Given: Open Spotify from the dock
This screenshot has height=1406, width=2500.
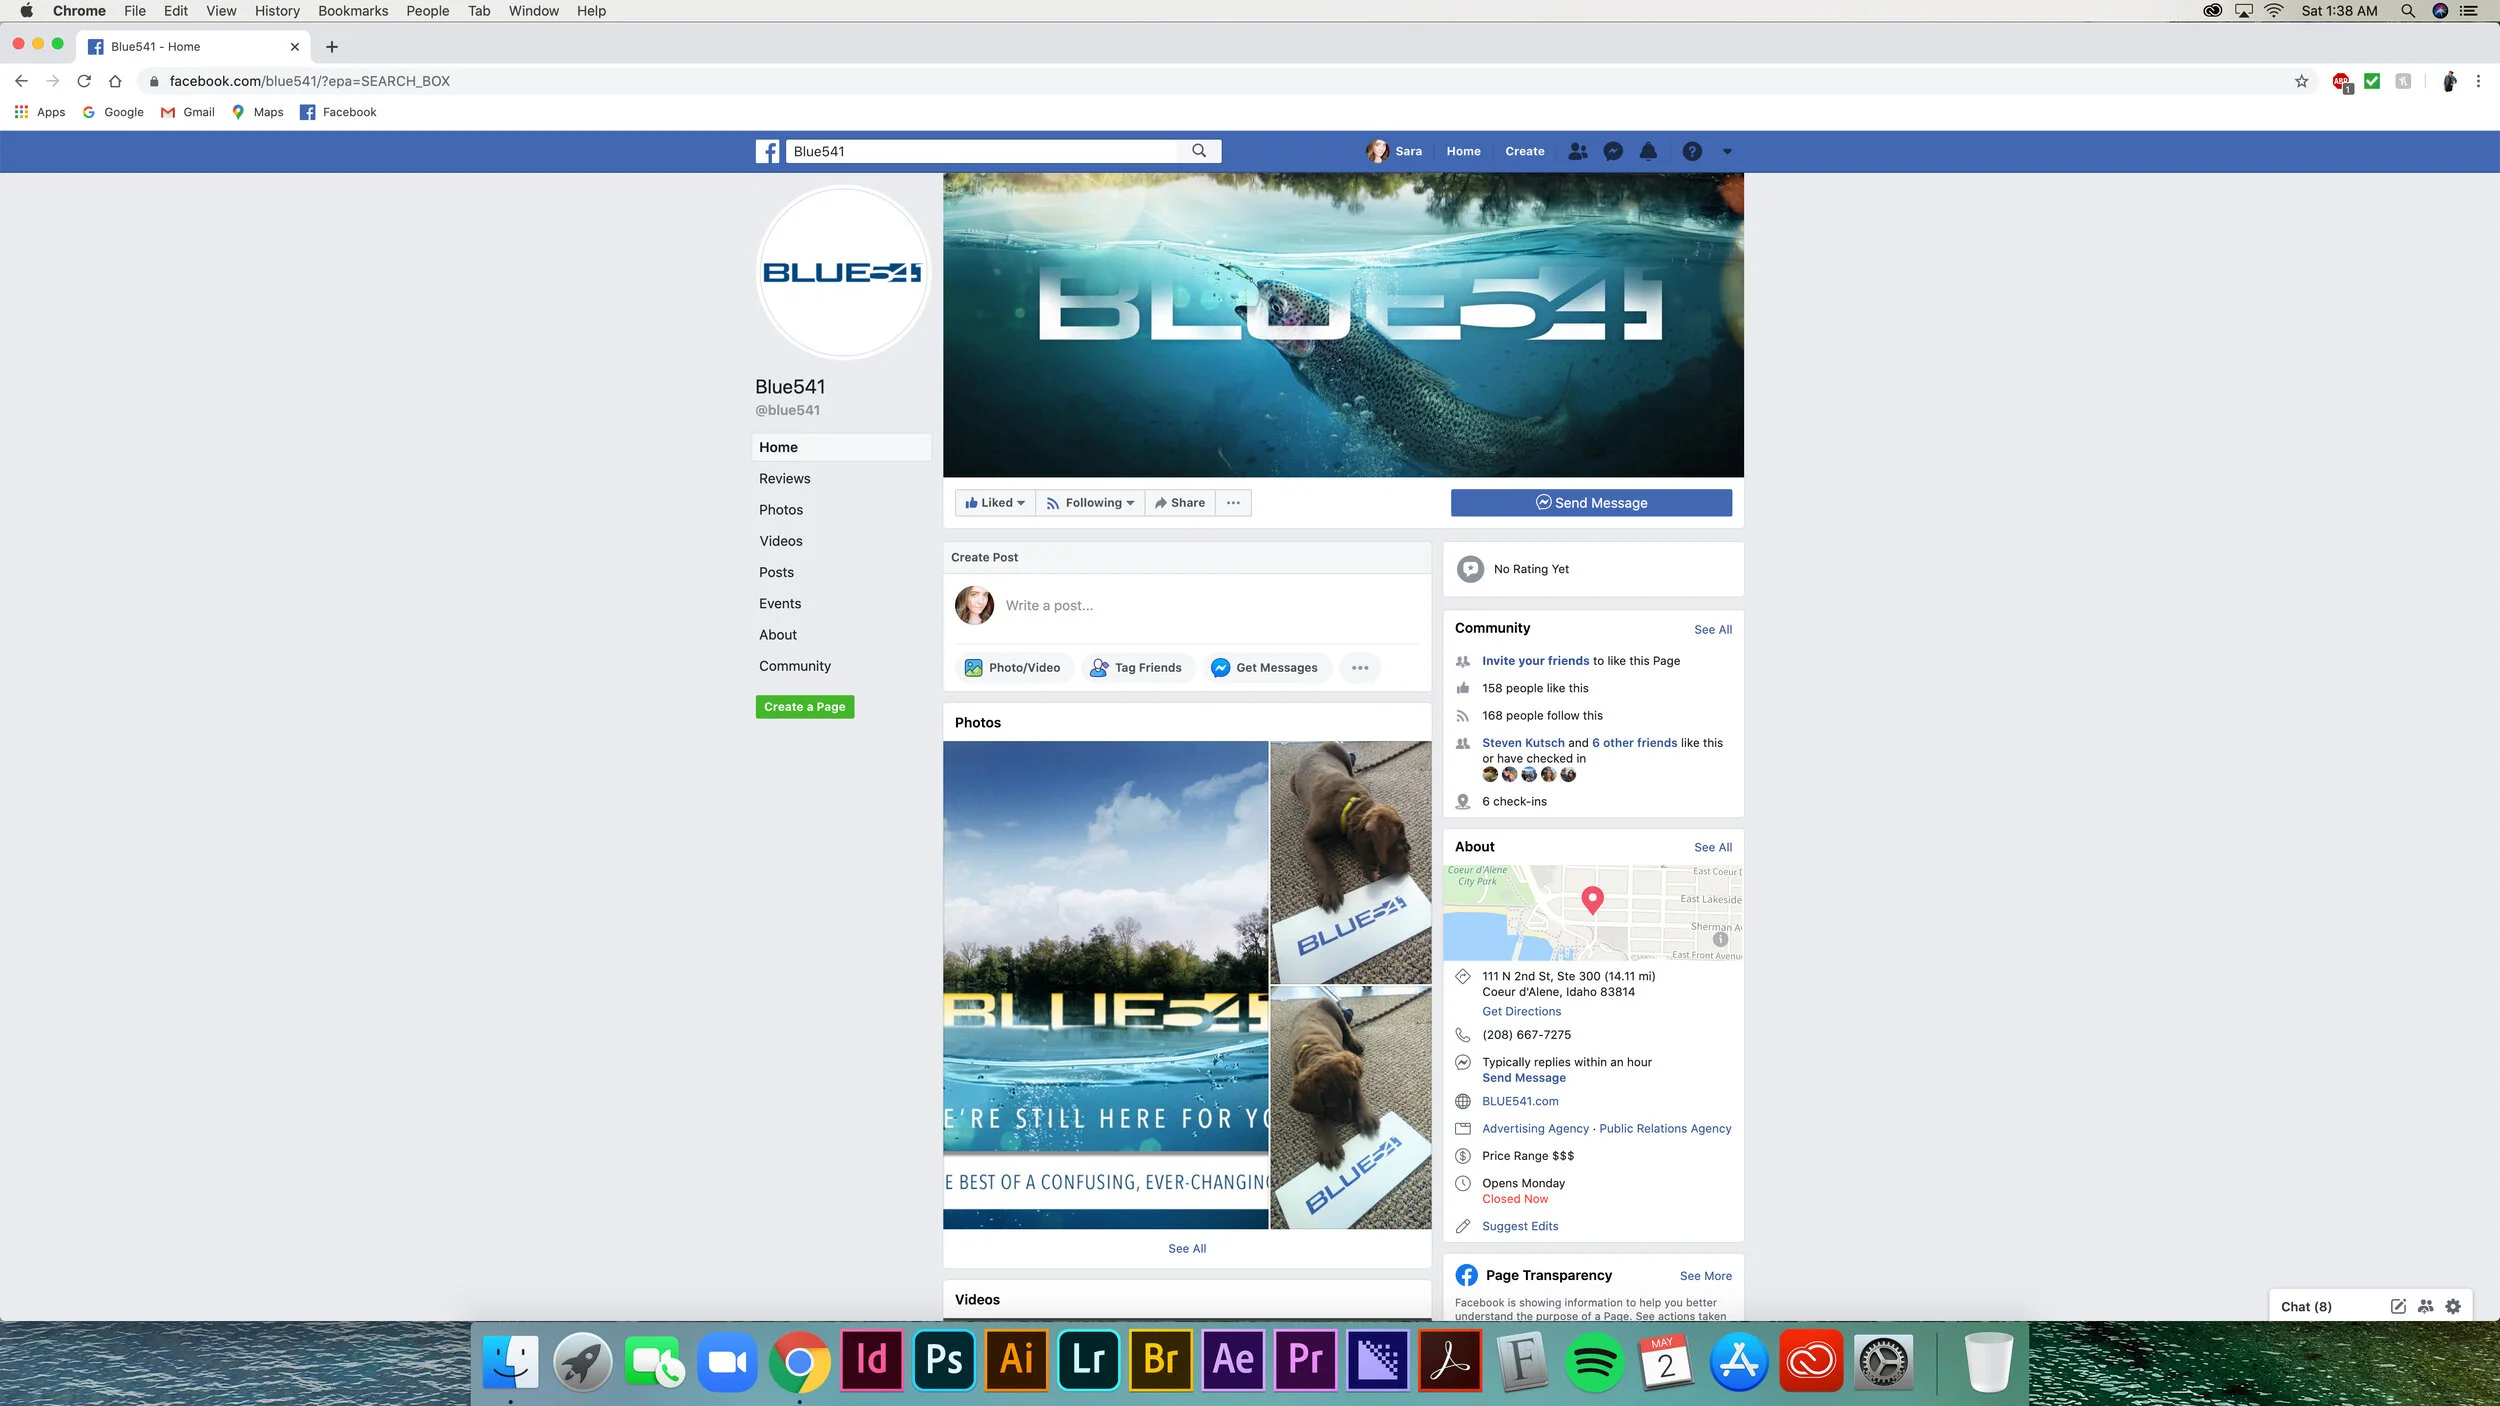Looking at the screenshot, I should tap(1594, 1360).
